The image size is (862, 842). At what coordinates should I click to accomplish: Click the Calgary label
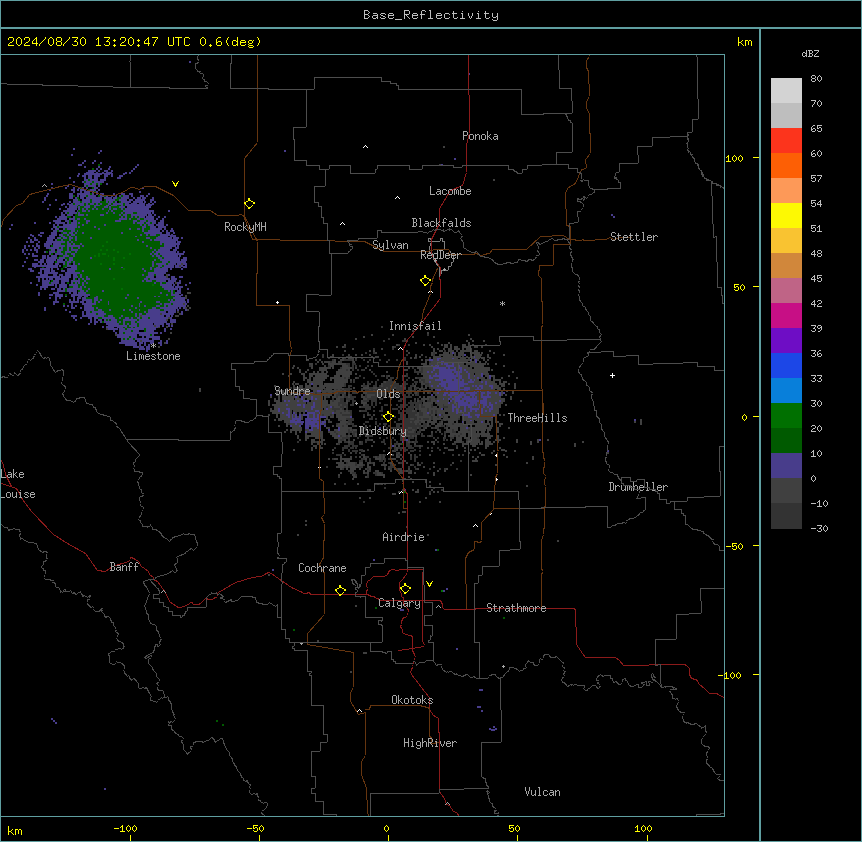click(x=399, y=603)
